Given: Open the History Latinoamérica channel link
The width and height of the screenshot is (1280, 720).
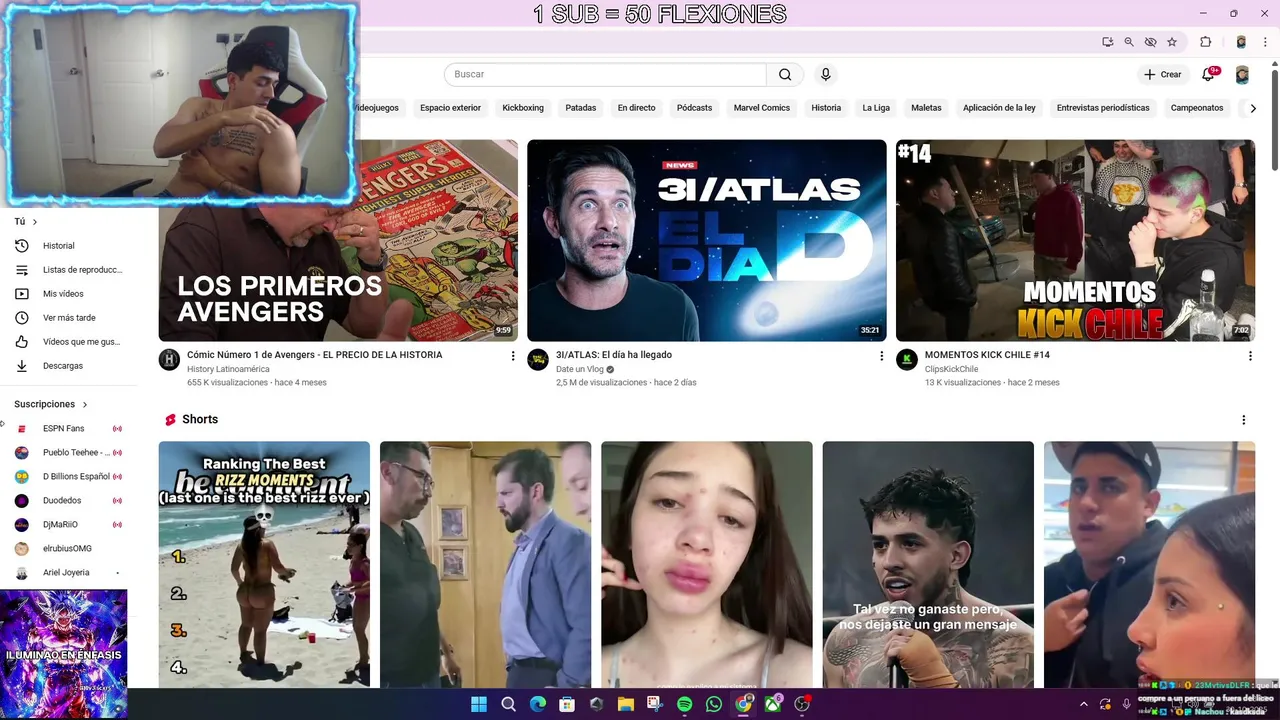Looking at the screenshot, I should 228,369.
